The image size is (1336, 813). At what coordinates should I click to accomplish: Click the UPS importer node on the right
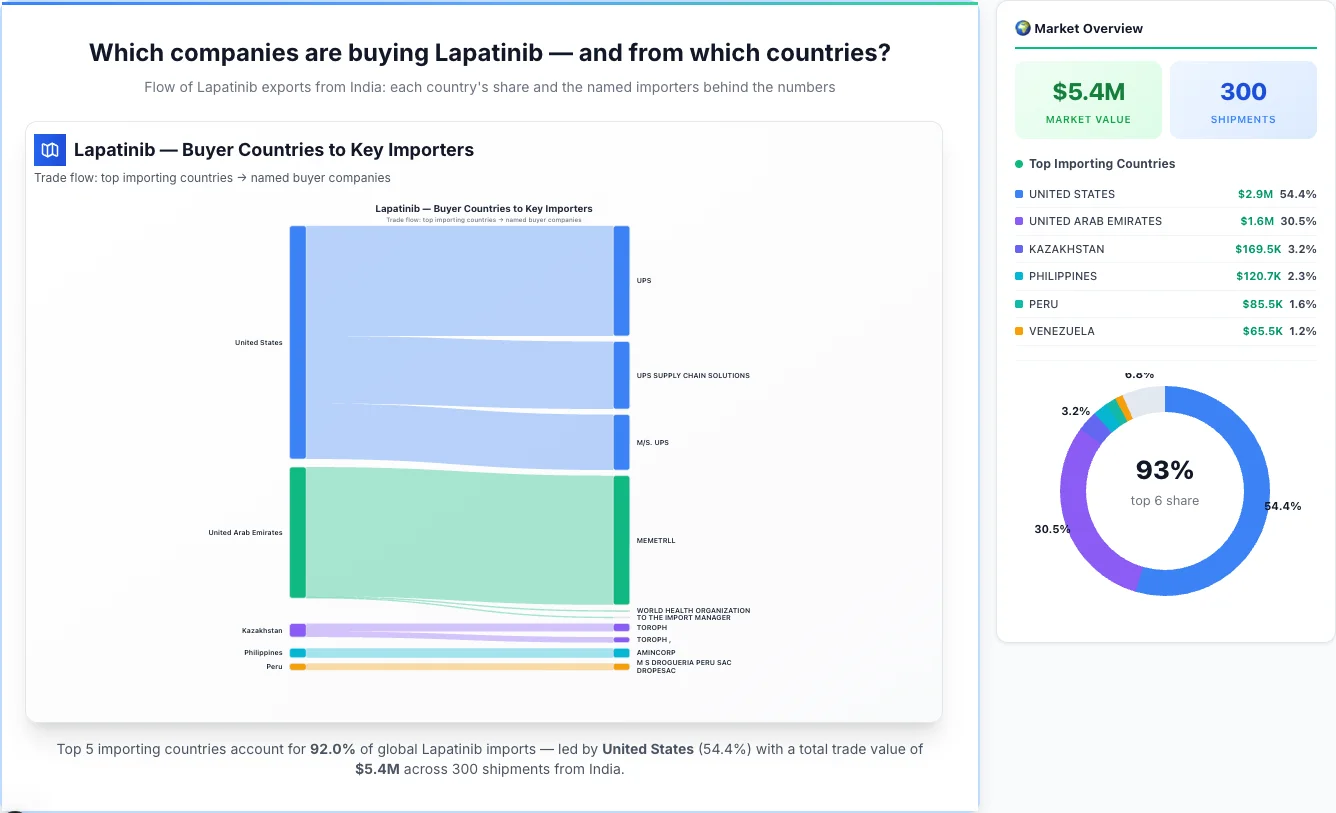pos(622,280)
